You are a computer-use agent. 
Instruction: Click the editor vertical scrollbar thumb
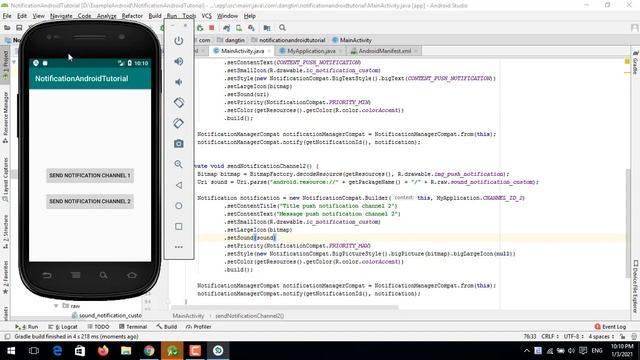click(x=627, y=223)
